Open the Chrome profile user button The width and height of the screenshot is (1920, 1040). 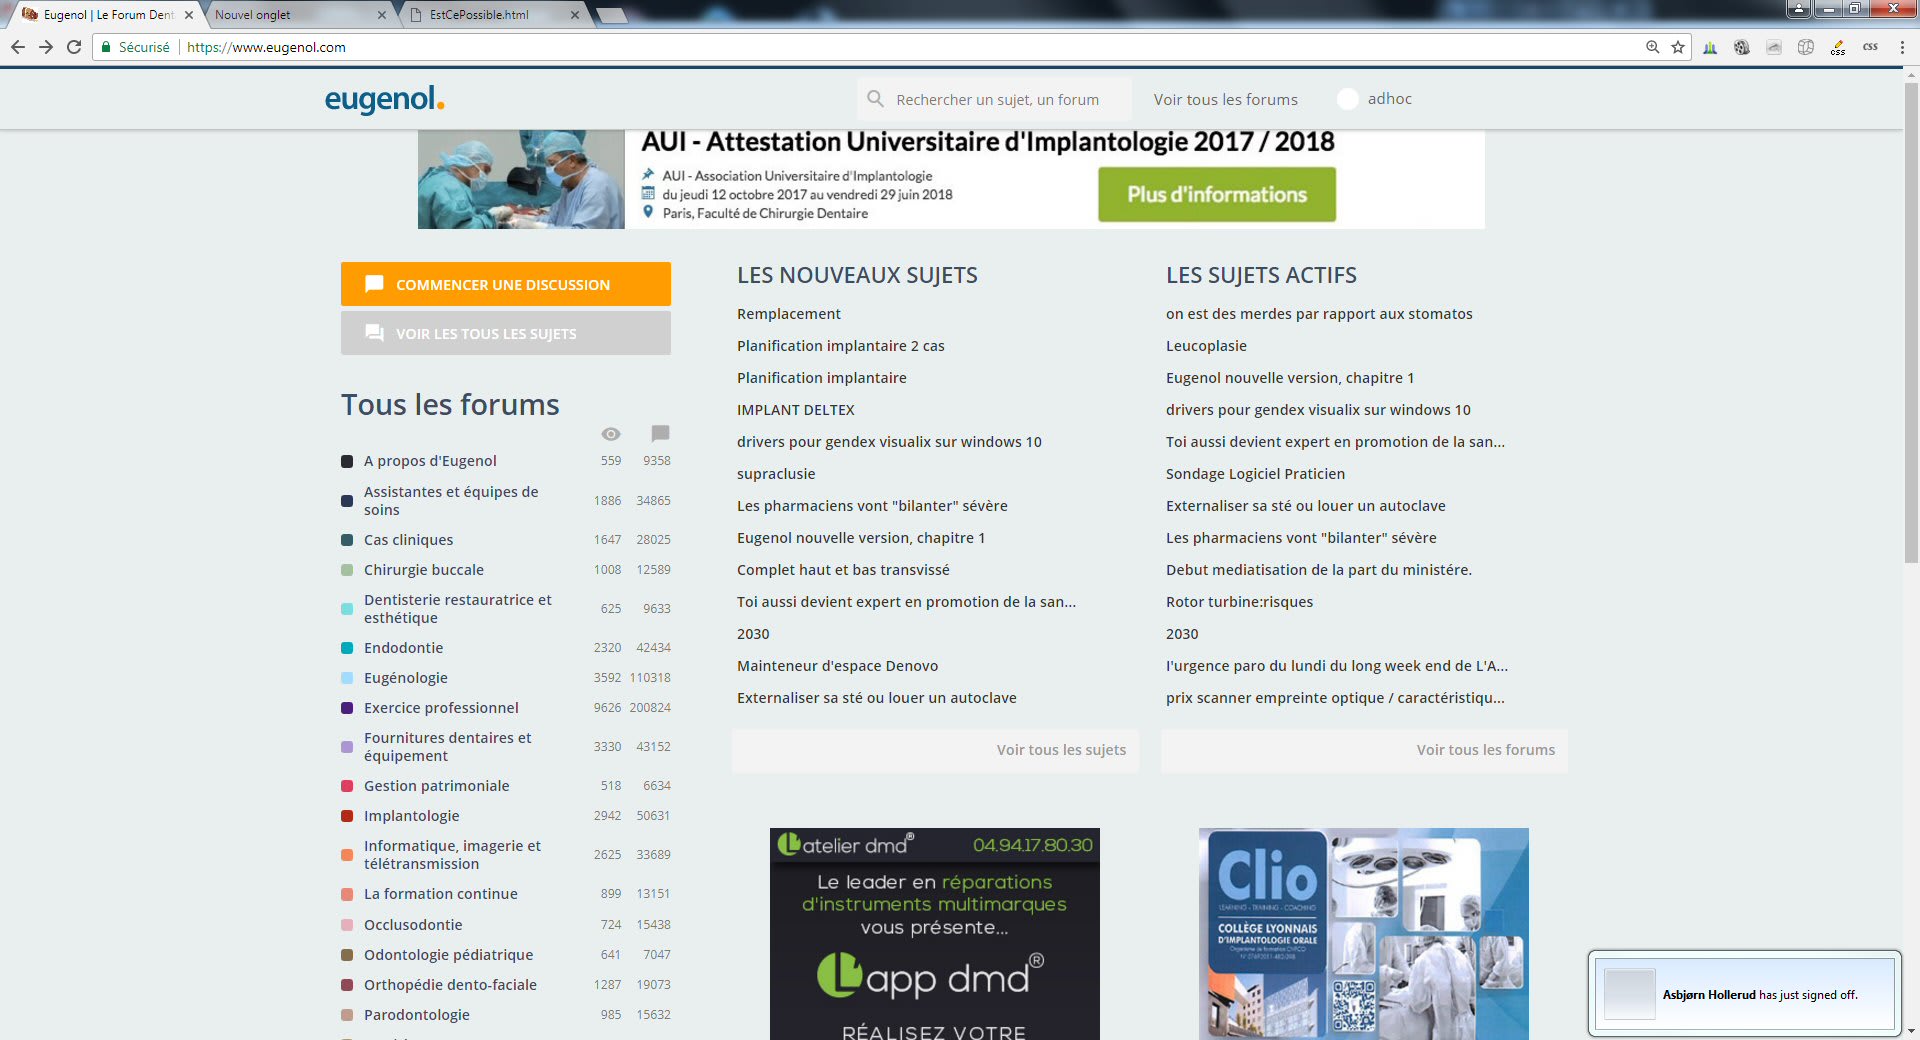(x=1798, y=9)
